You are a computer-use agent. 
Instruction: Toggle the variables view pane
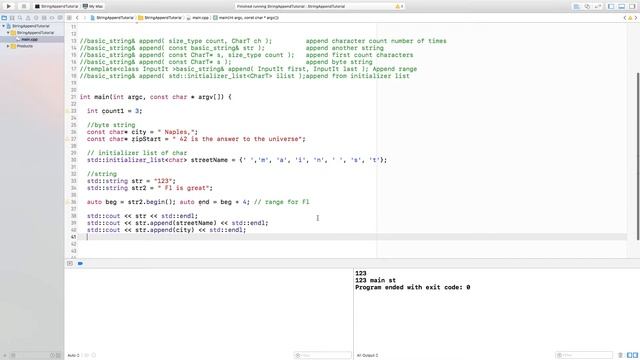coord(630,356)
